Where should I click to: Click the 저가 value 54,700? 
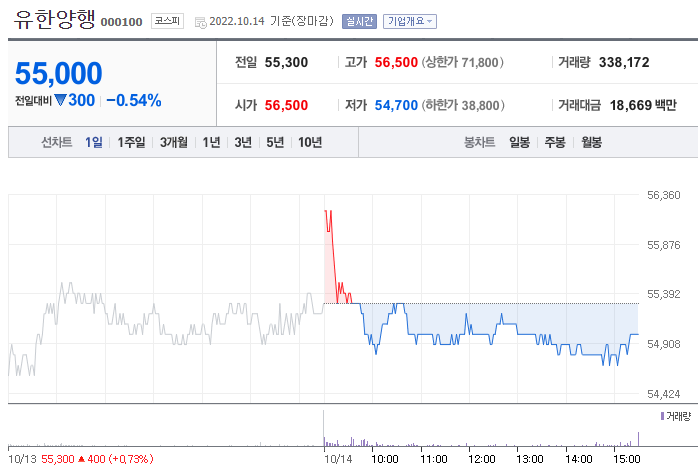[396, 105]
